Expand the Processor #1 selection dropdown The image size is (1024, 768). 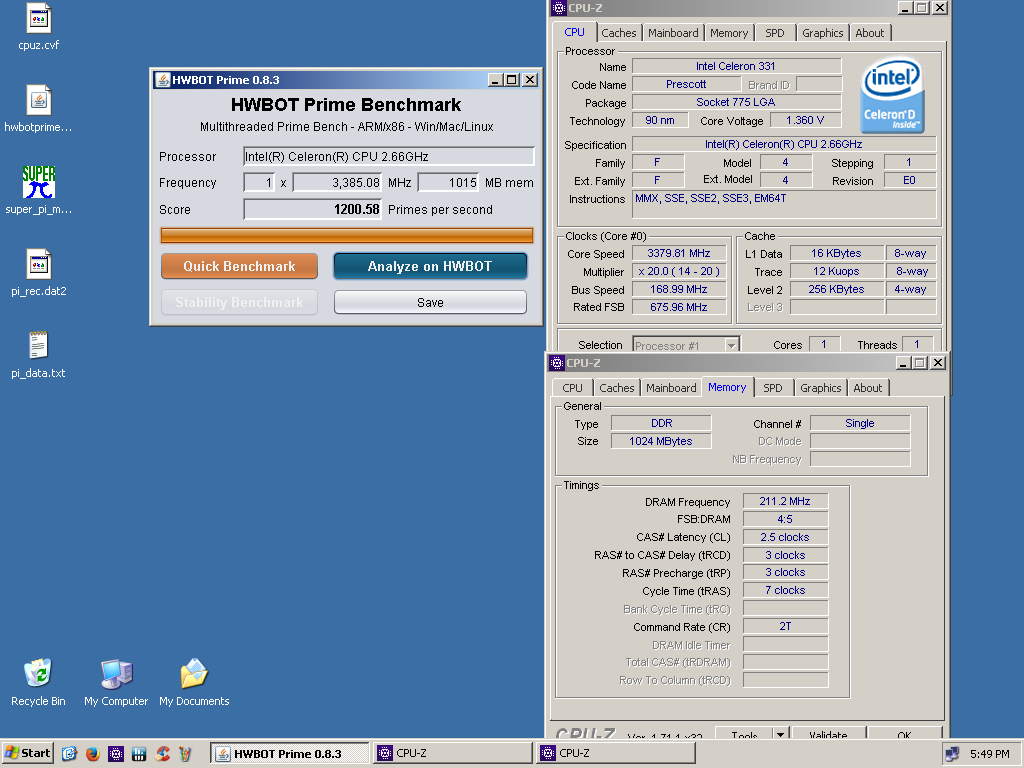[x=731, y=345]
